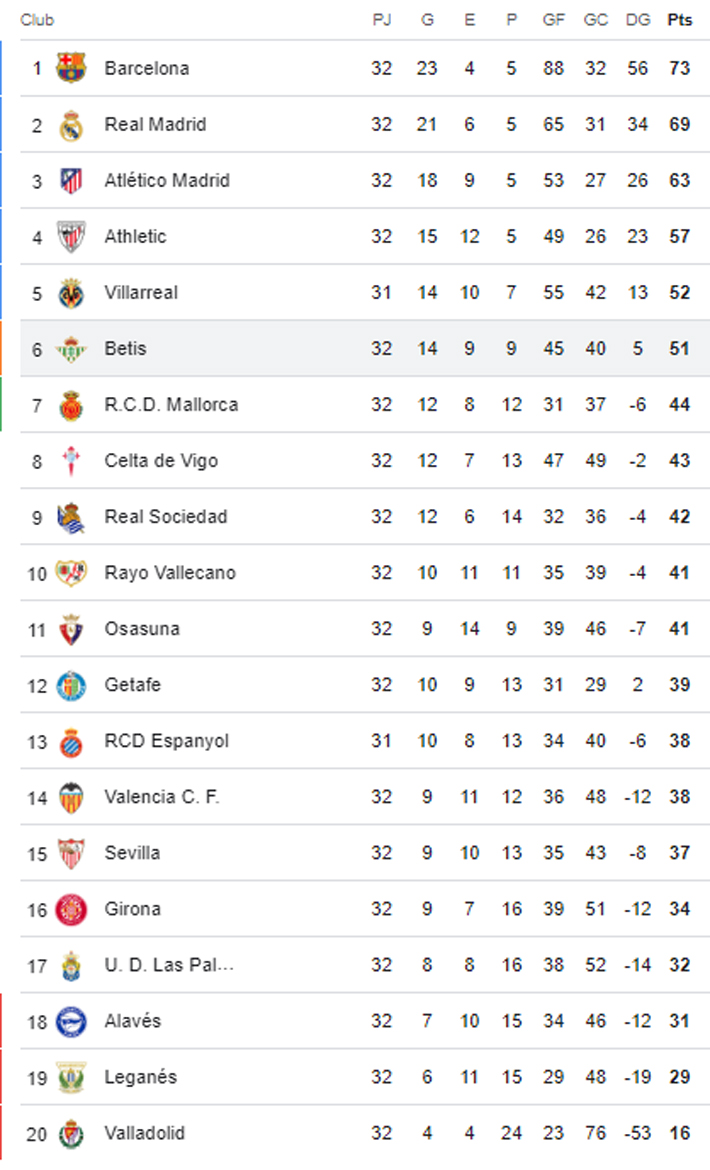The height and width of the screenshot is (1170, 710).
Task: Click the Real Madrid crest icon
Action: pos(71,125)
